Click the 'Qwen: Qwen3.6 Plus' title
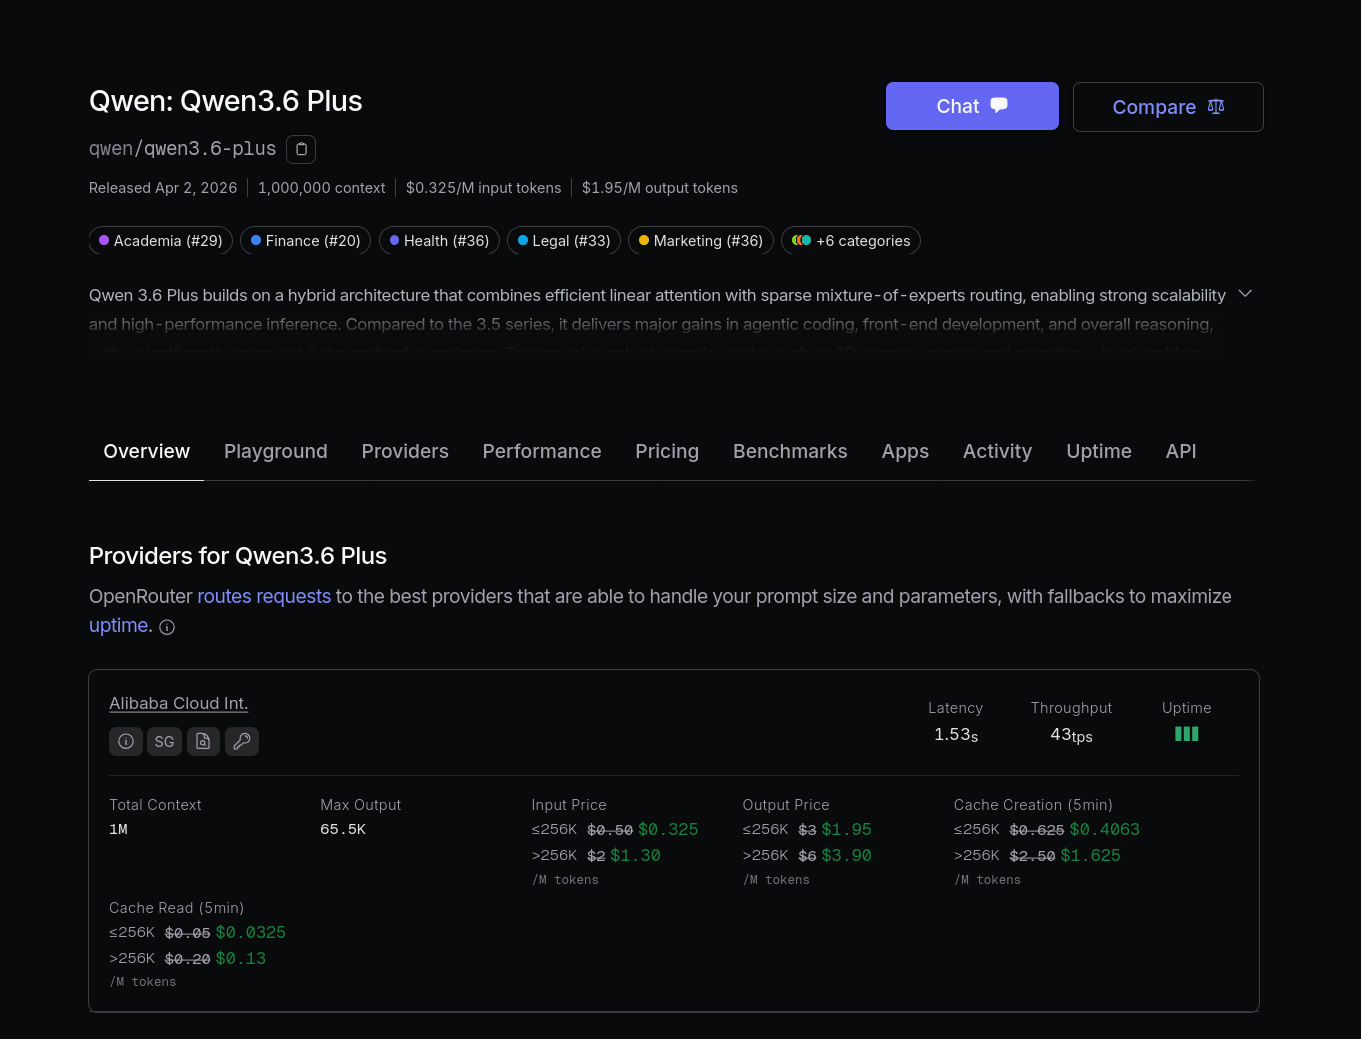The height and width of the screenshot is (1039, 1362). point(226,101)
